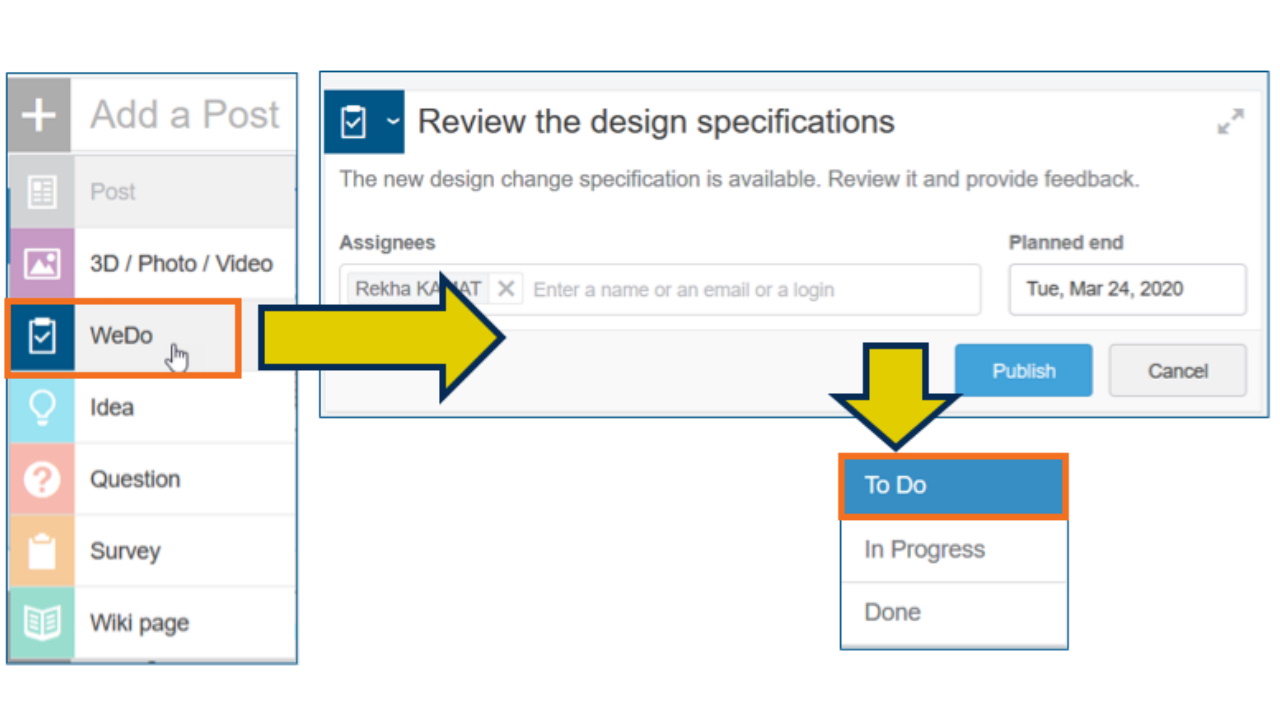Remove Rekha KAMAT from the assignees
Image resolution: width=1280 pixels, height=720 pixels.
point(505,289)
